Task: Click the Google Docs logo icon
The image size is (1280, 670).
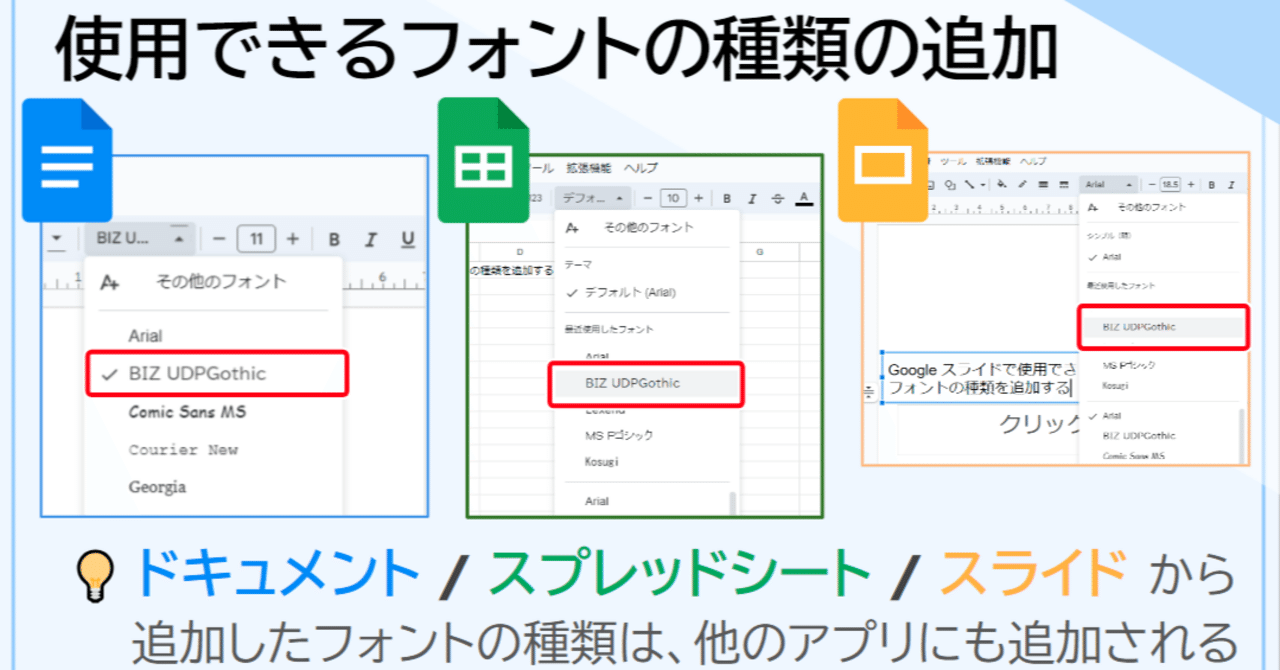Action: [x=66, y=160]
